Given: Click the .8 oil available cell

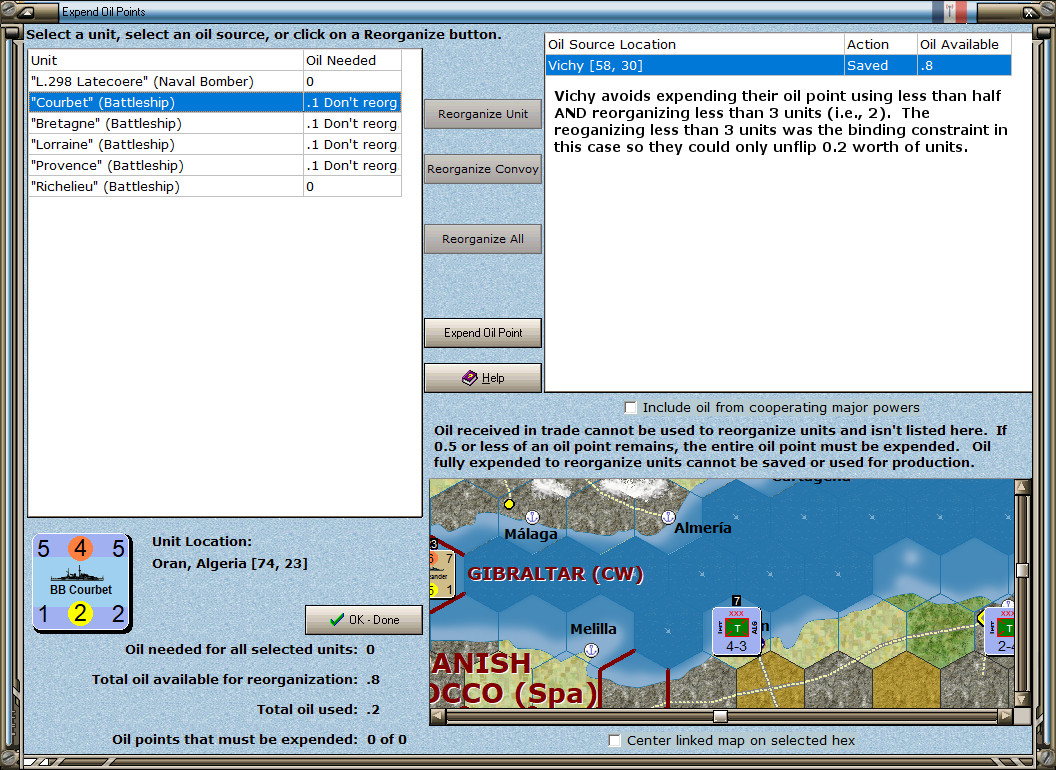Looking at the screenshot, I should click(964, 65).
